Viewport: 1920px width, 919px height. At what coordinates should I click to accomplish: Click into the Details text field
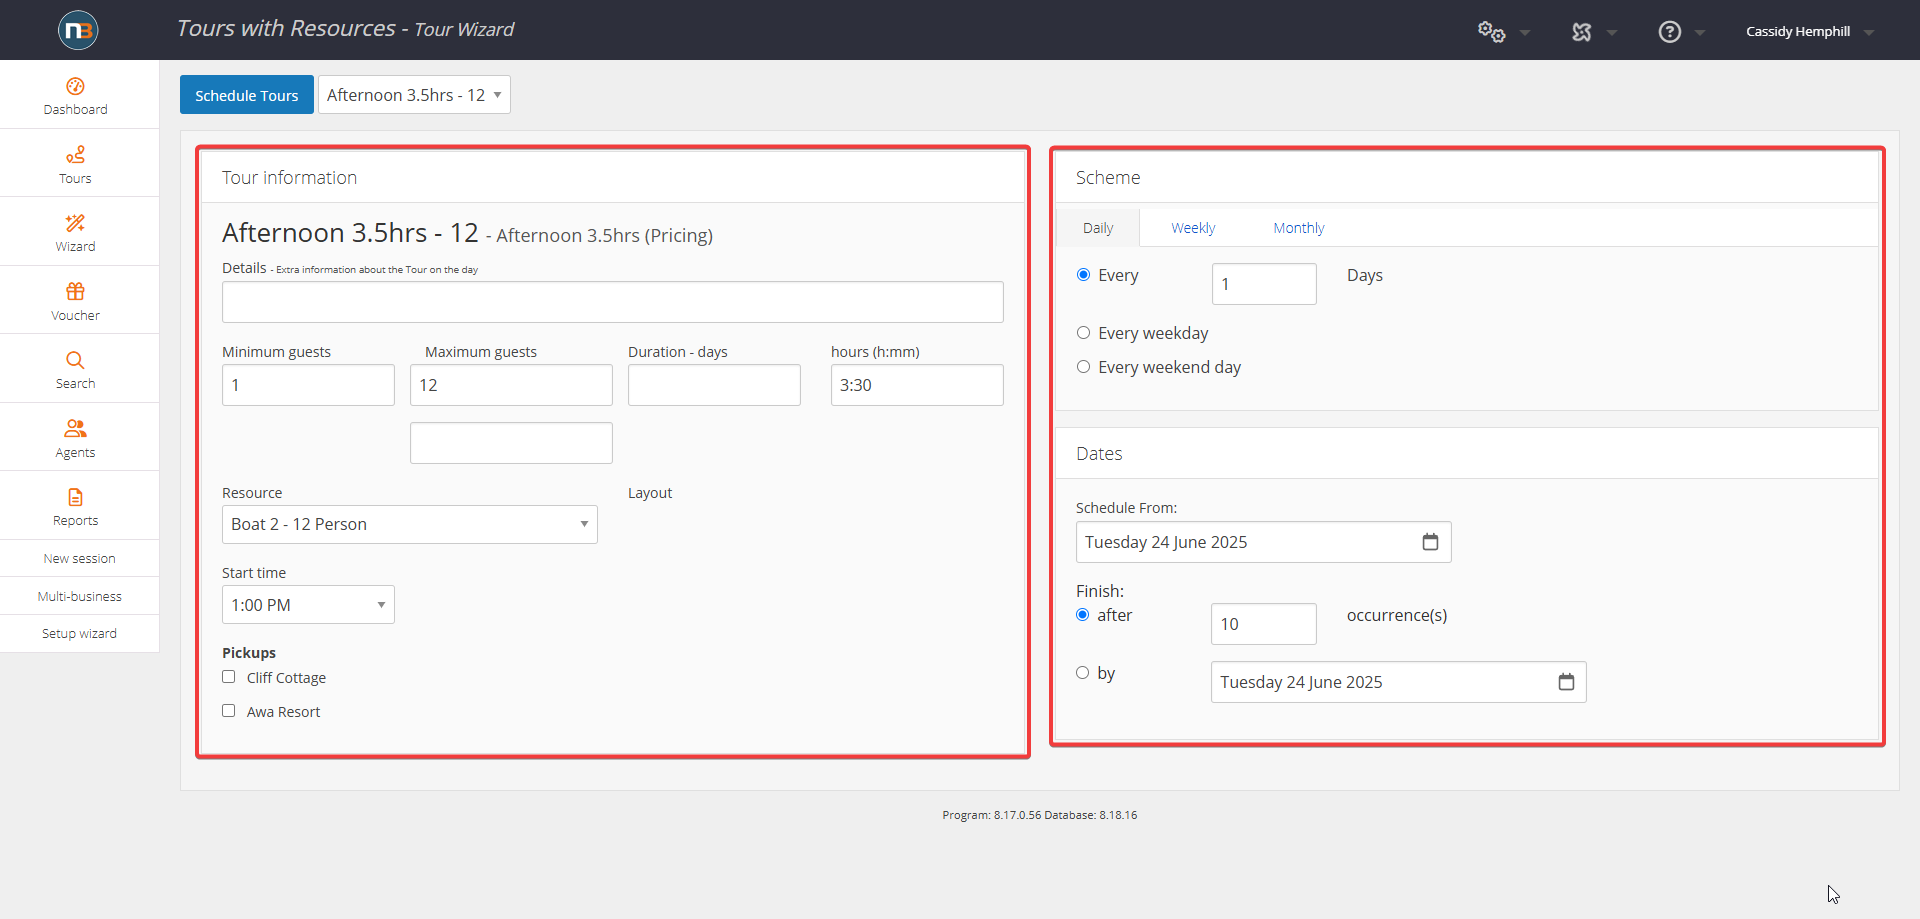[613, 302]
